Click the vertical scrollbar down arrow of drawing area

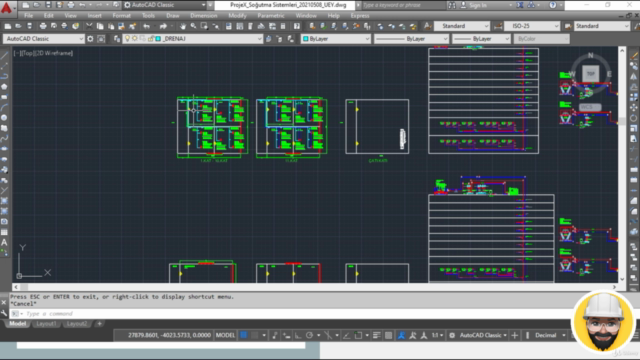tap(622, 279)
